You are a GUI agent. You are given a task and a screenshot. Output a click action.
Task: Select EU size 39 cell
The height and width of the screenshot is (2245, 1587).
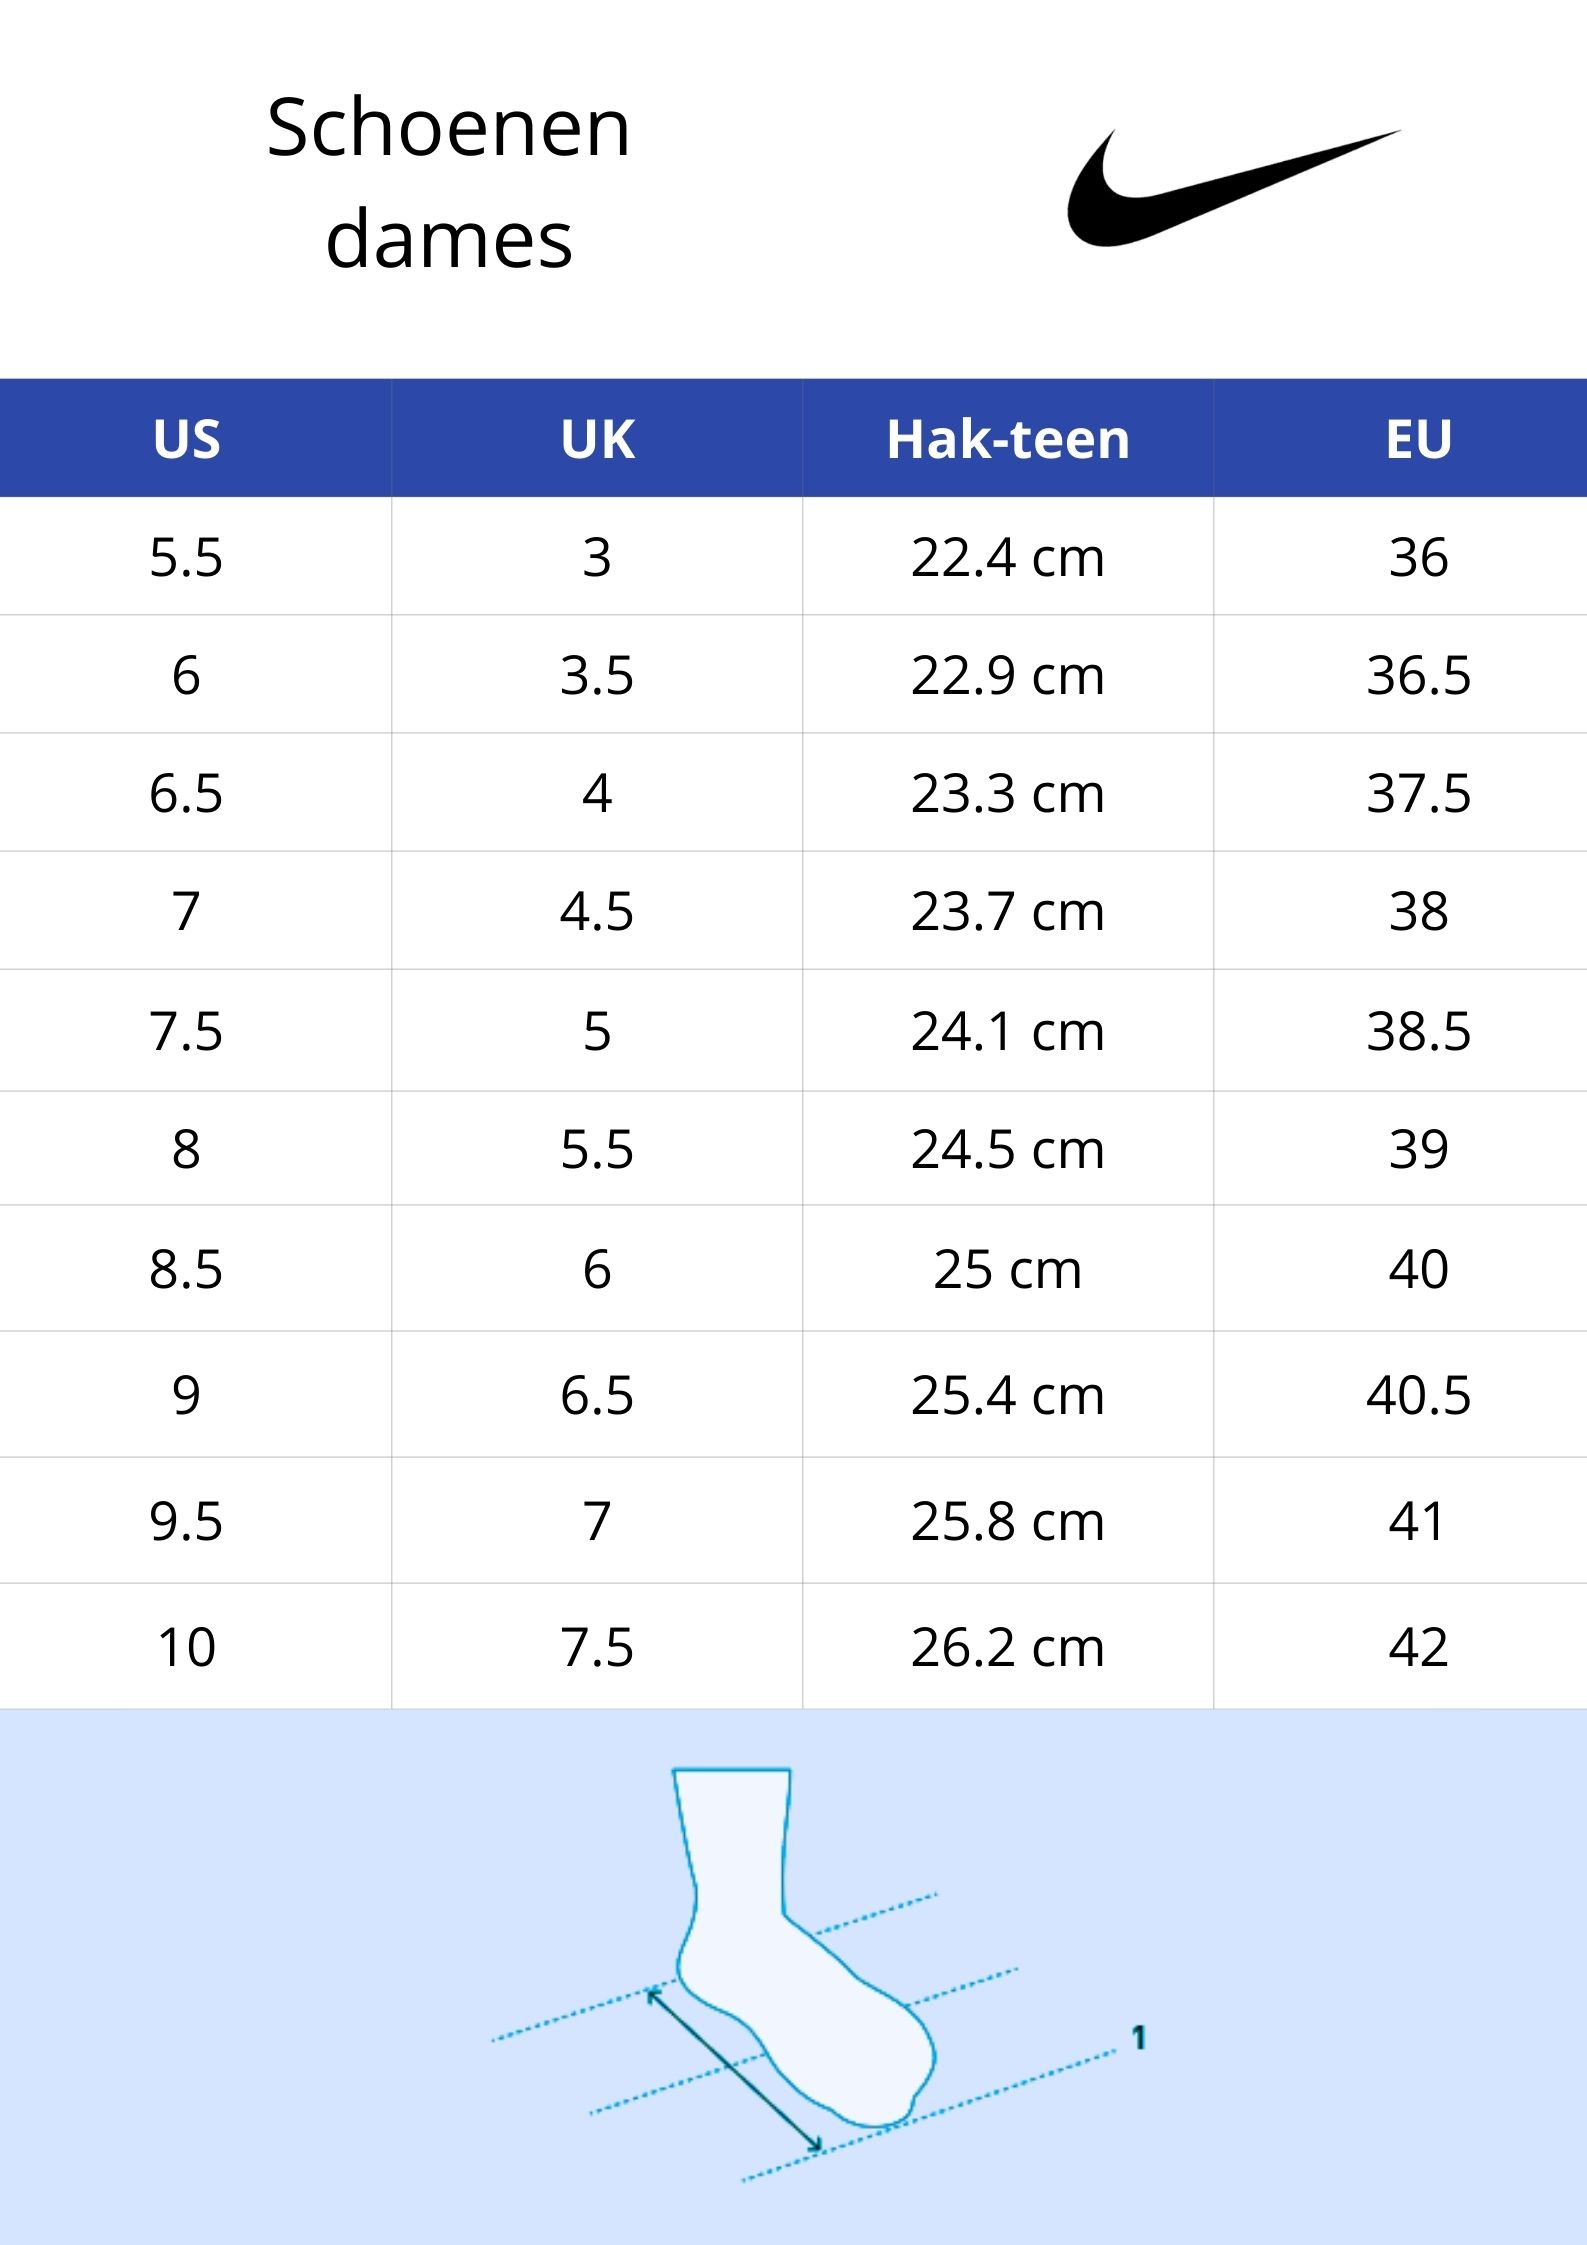coord(1418,1149)
